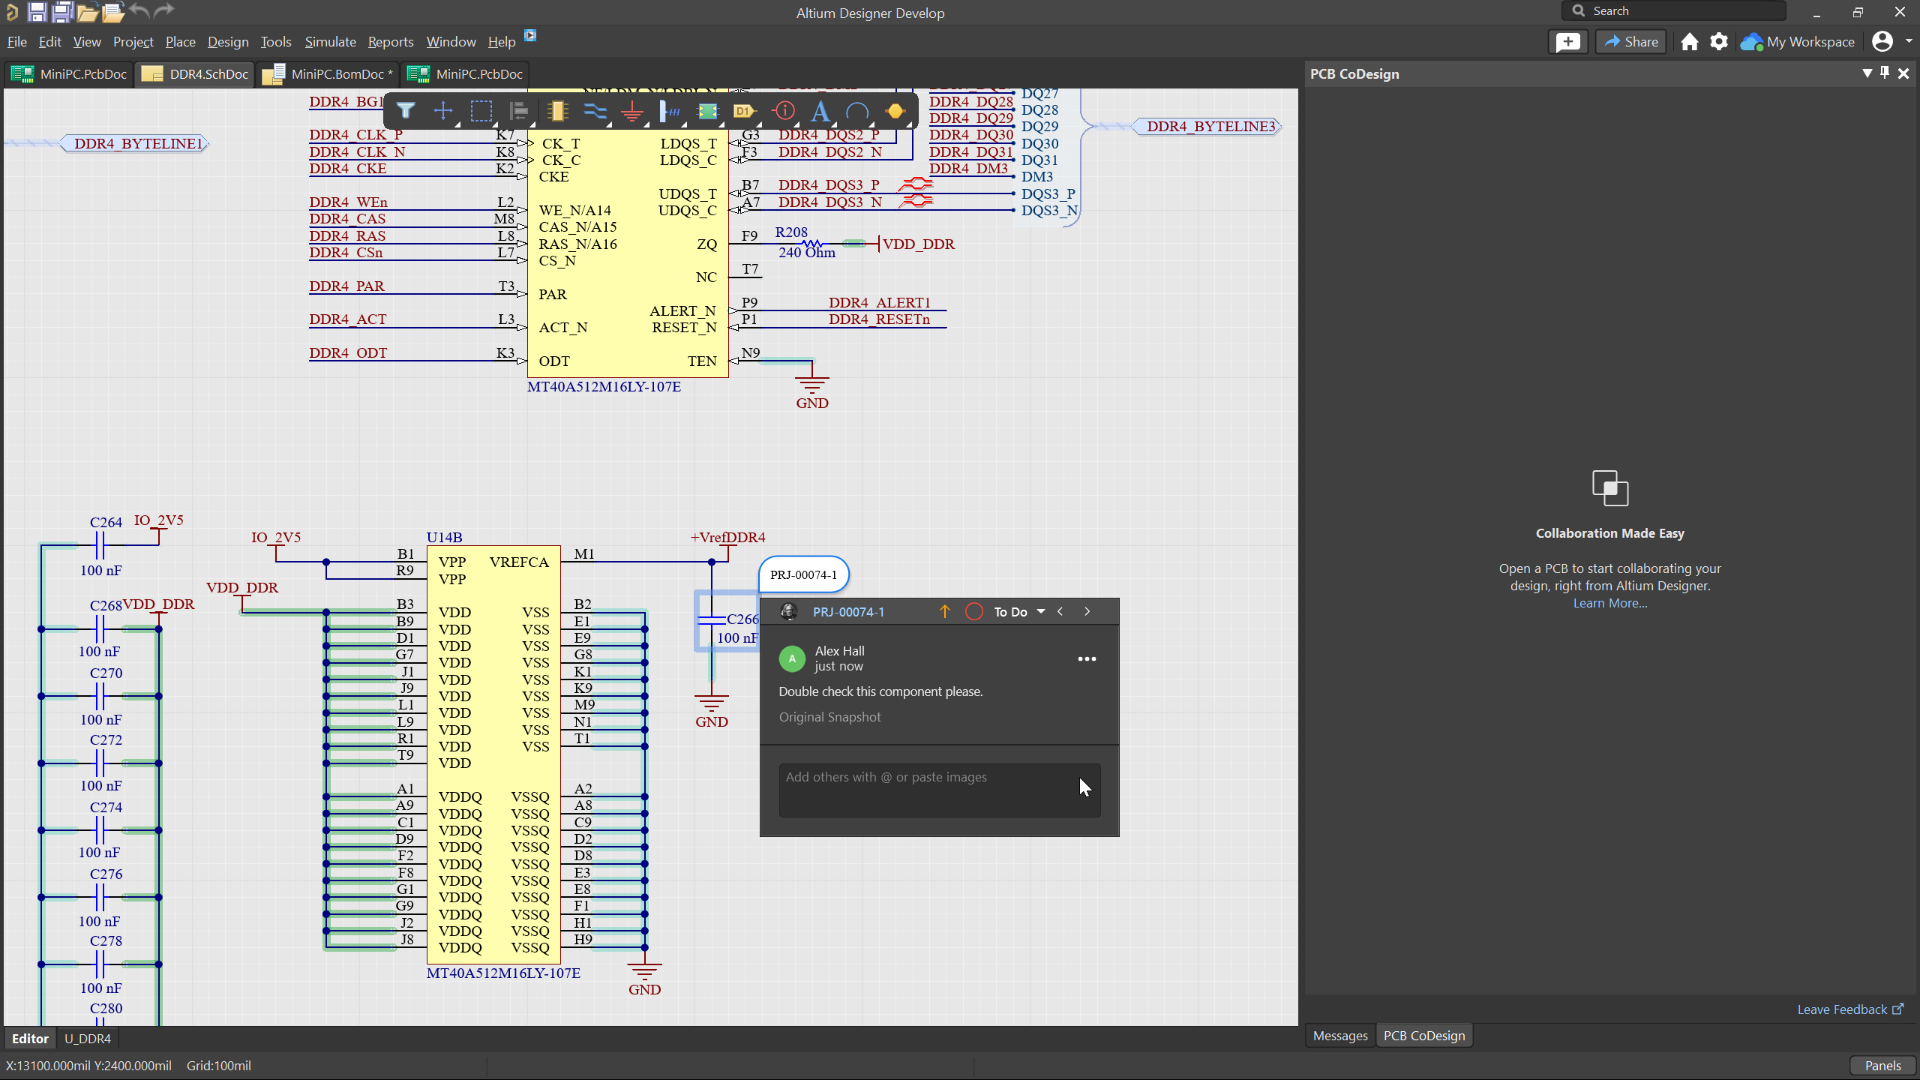Open the PCB CoDesign panel options dropdown

(1867, 73)
